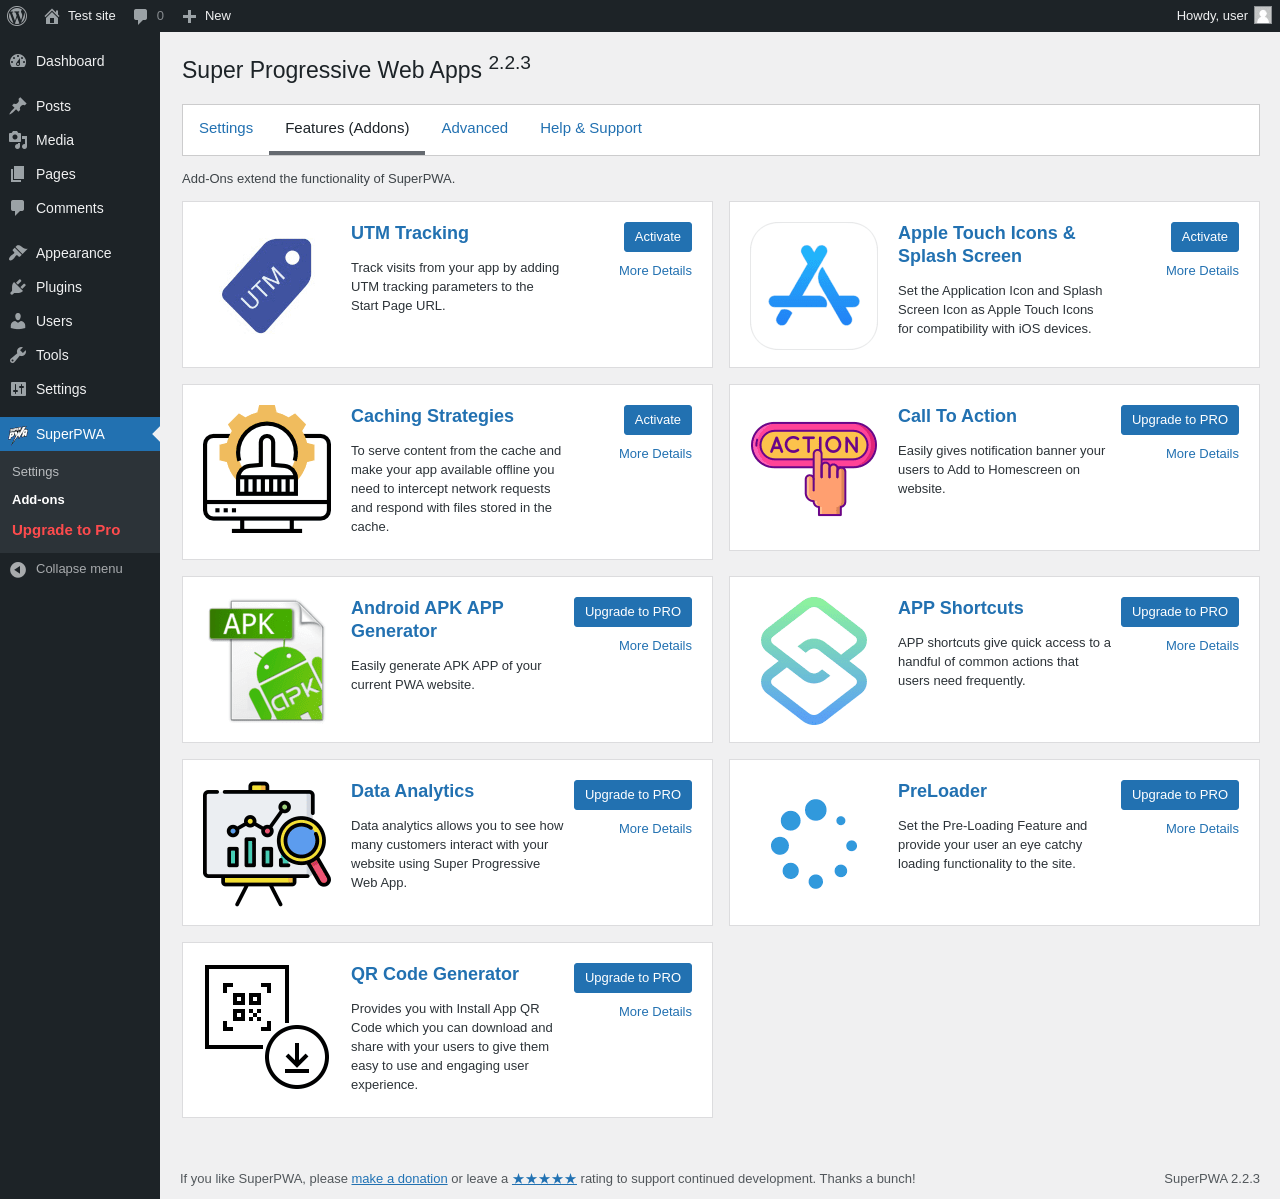Image resolution: width=1280 pixels, height=1199 pixels.
Task: Click the Dashboard gauge icon
Action: pos(18,61)
